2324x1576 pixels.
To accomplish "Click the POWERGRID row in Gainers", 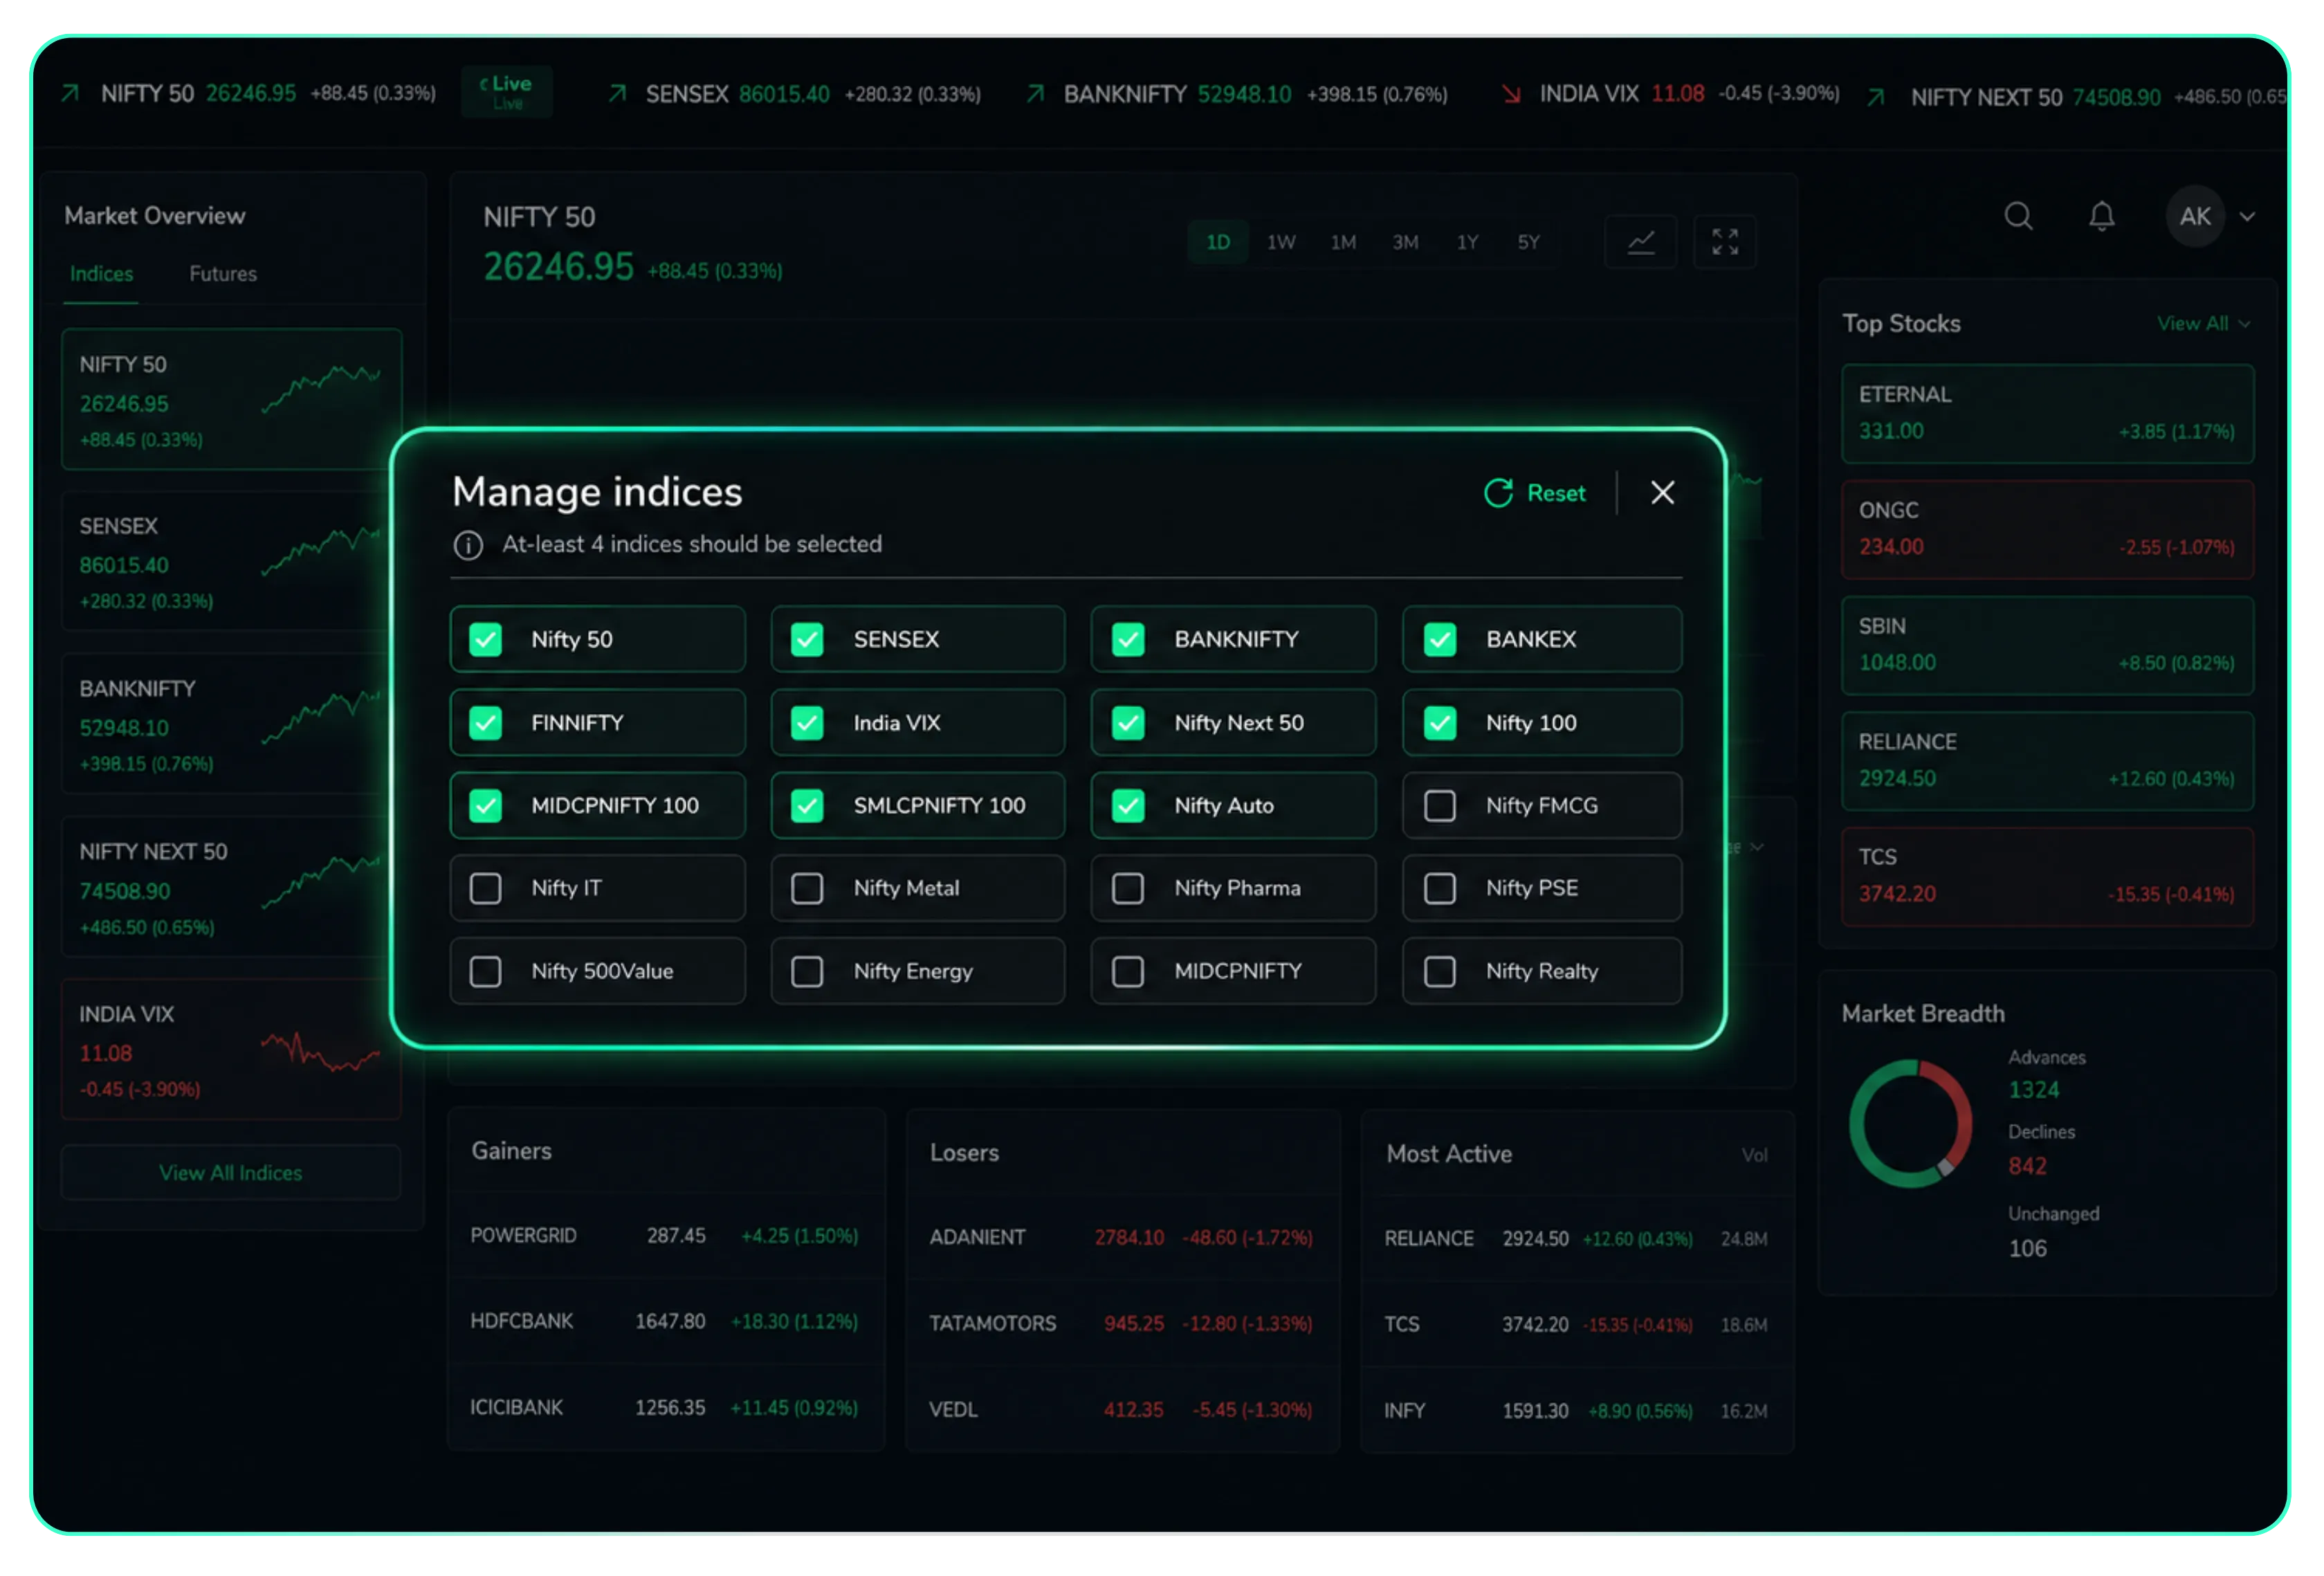I will (665, 1236).
